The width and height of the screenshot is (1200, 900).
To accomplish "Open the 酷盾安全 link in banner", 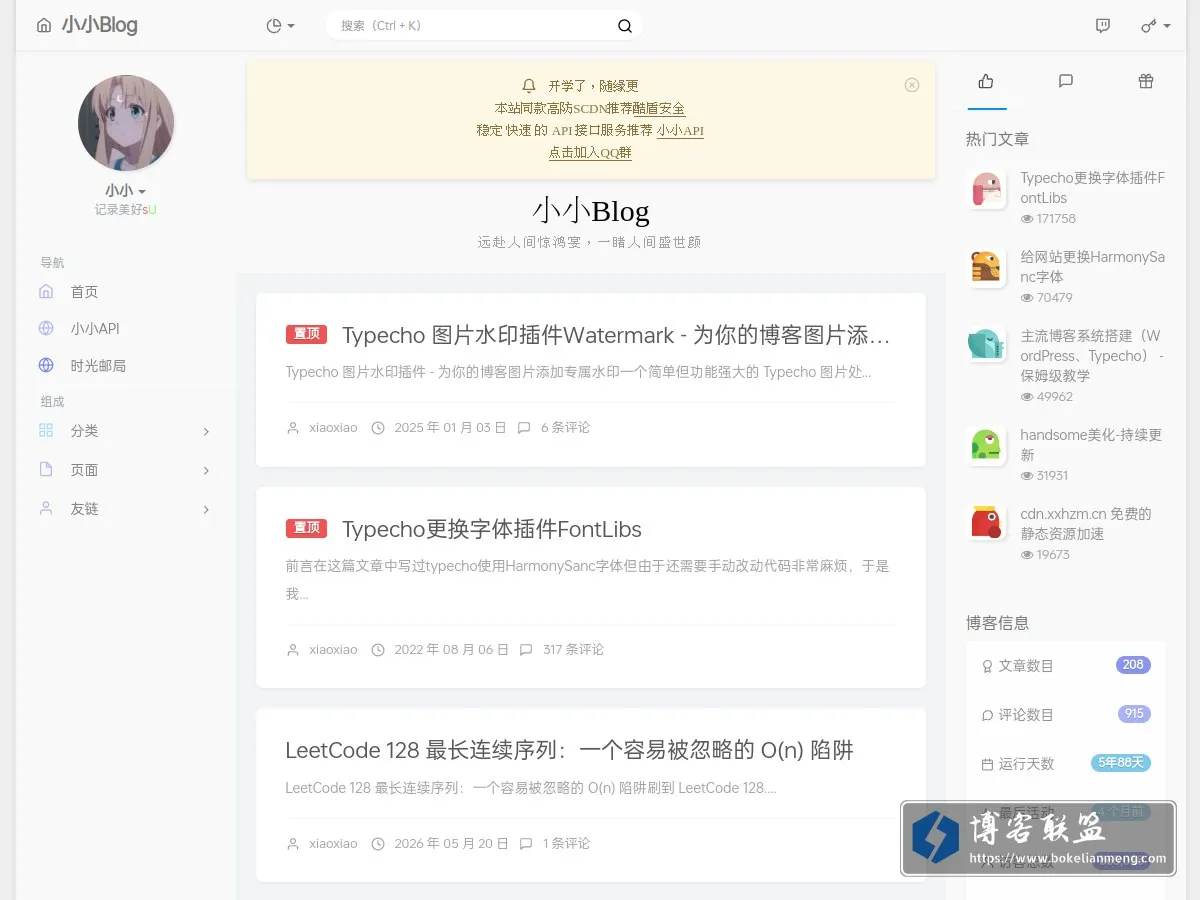I will (659, 108).
